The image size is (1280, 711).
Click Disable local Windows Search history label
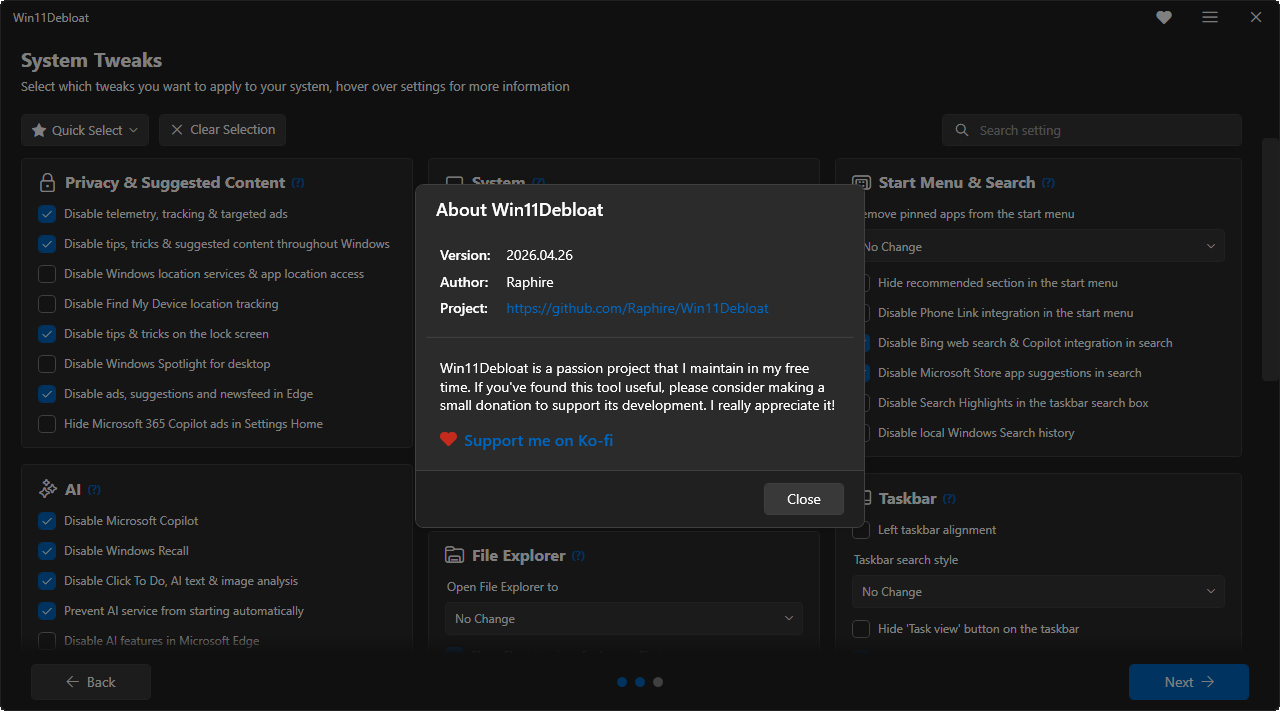(976, 433)
